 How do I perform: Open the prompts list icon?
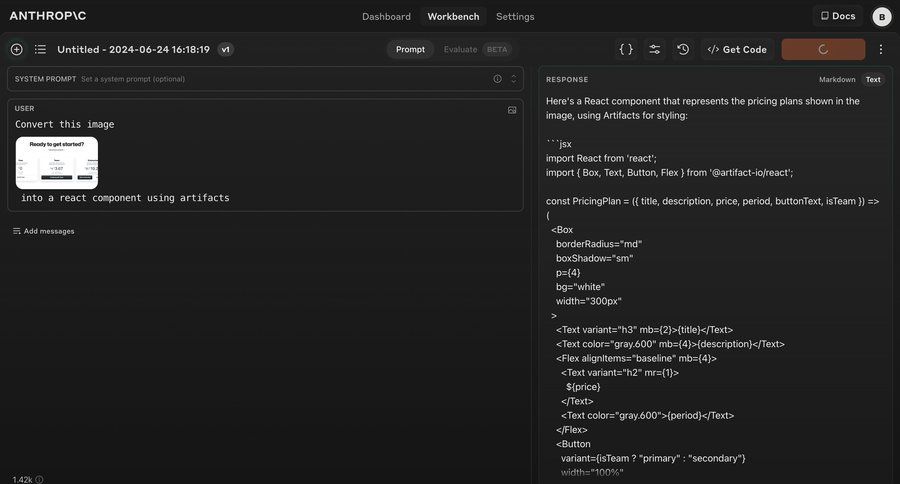40,49
